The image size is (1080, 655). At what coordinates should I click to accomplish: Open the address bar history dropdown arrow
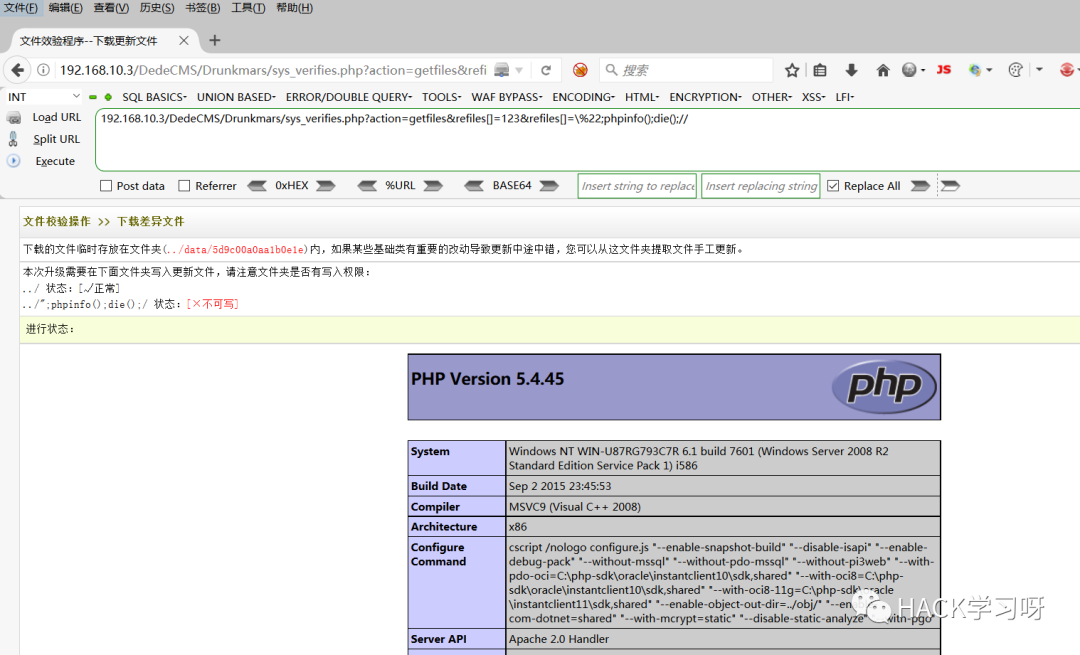(x=519, y=70)
